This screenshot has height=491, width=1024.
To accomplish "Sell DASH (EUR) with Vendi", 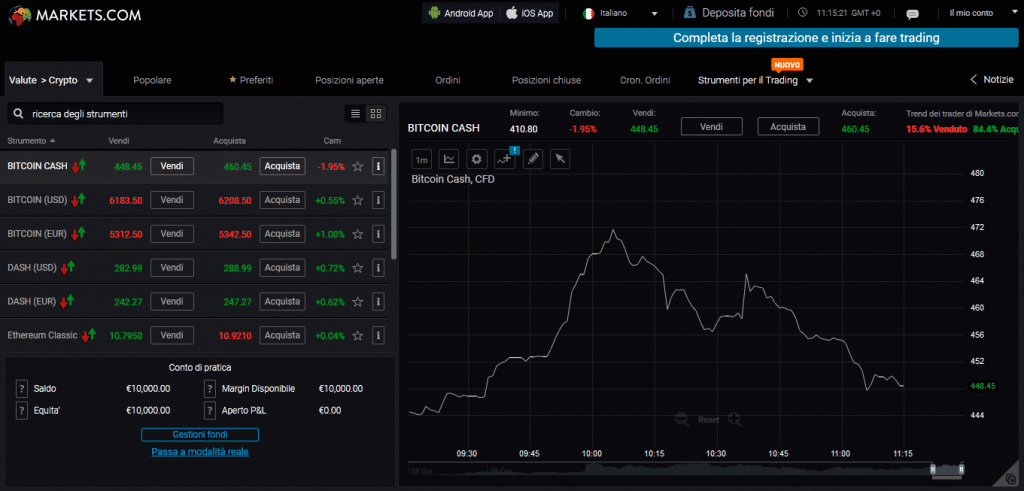I will click(172, 302).
